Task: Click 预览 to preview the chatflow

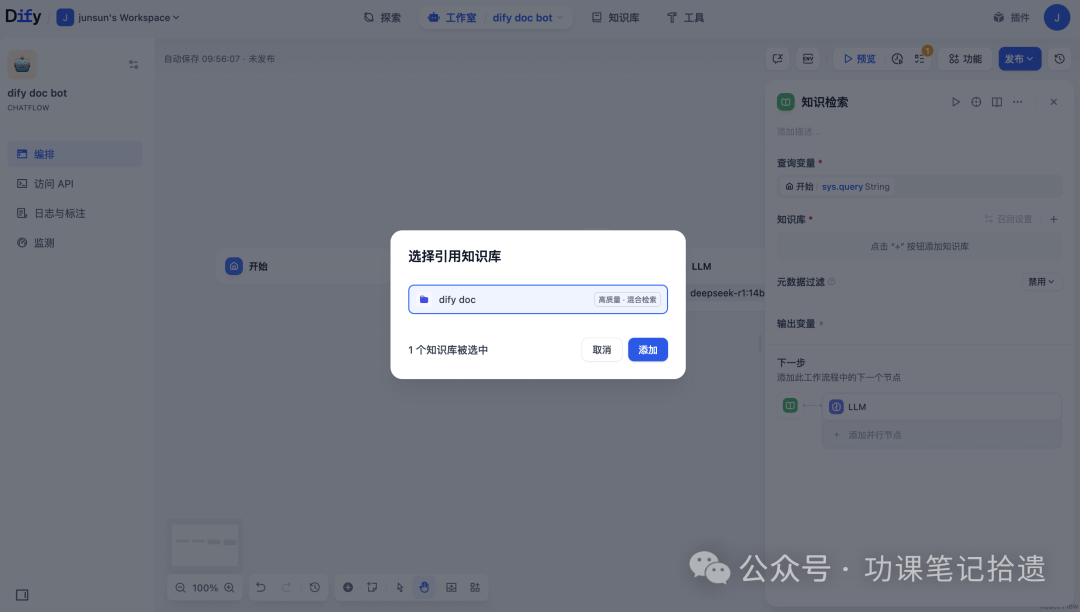Action: [x=860, y=58]
